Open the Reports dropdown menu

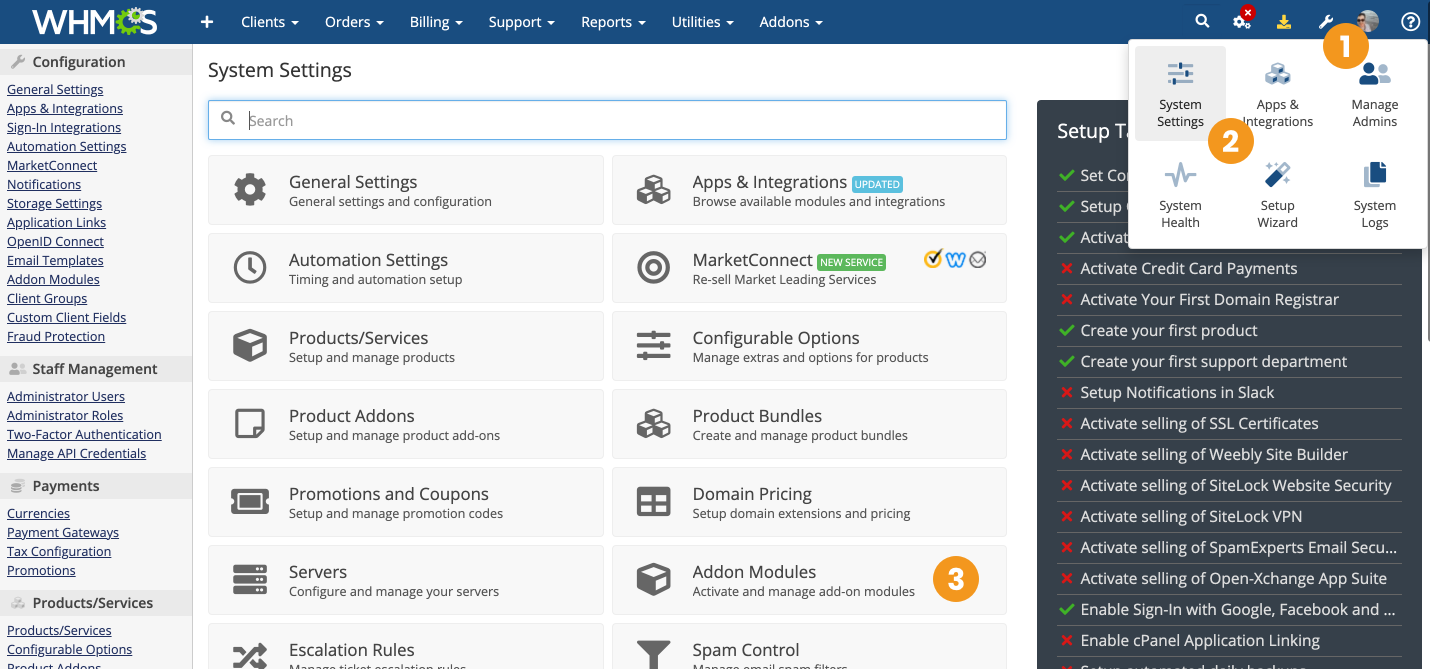pos(612,22)
